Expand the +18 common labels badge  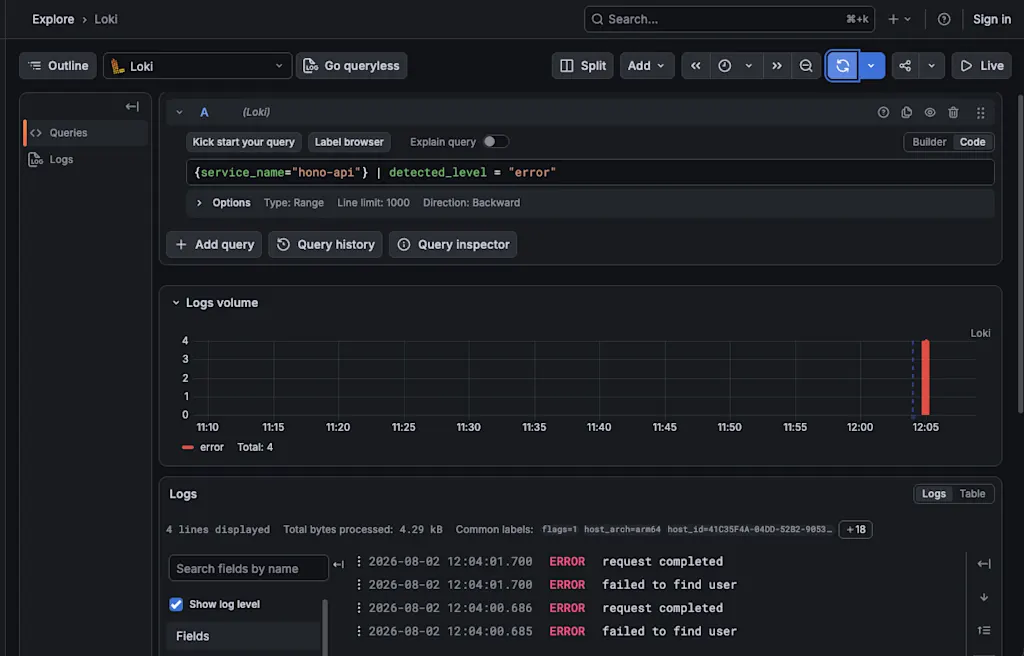pyautogui.click(x=856, y=530)
